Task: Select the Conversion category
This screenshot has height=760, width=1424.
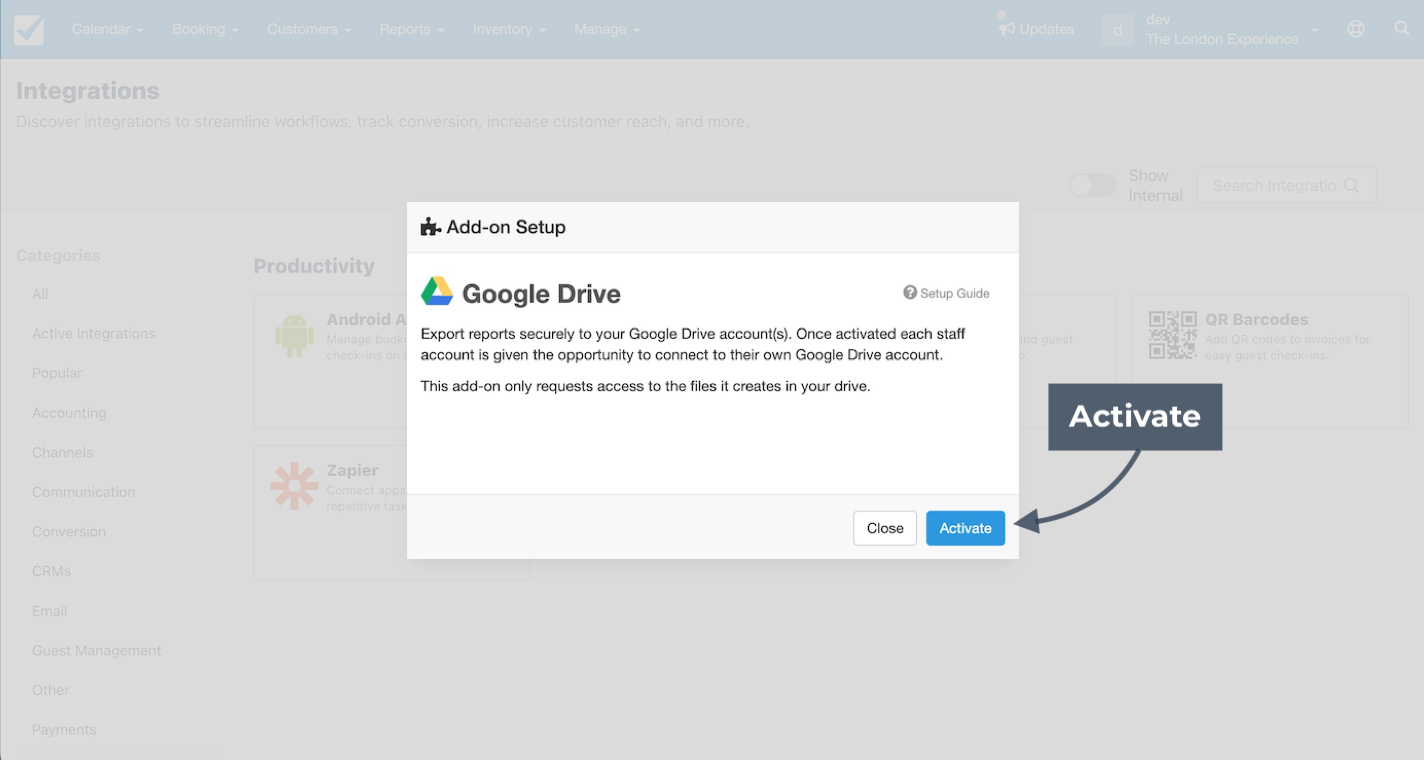Action: click(x=69, y=531)
